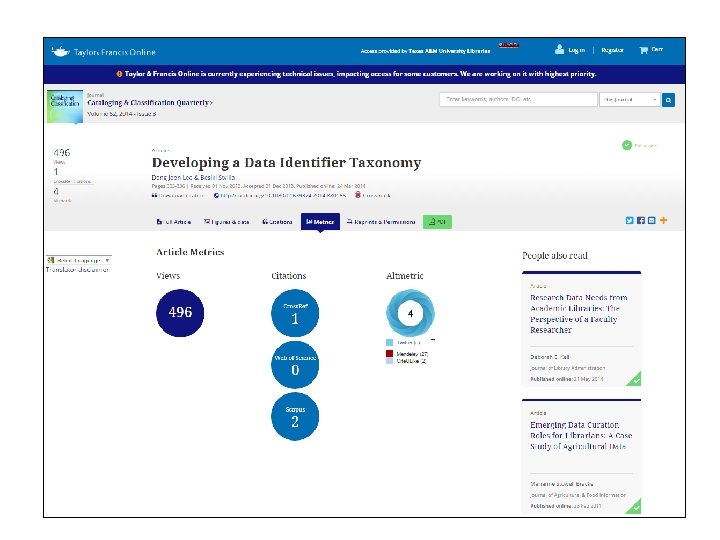
Task: Click the People also read heading
Action: point(555,256)
